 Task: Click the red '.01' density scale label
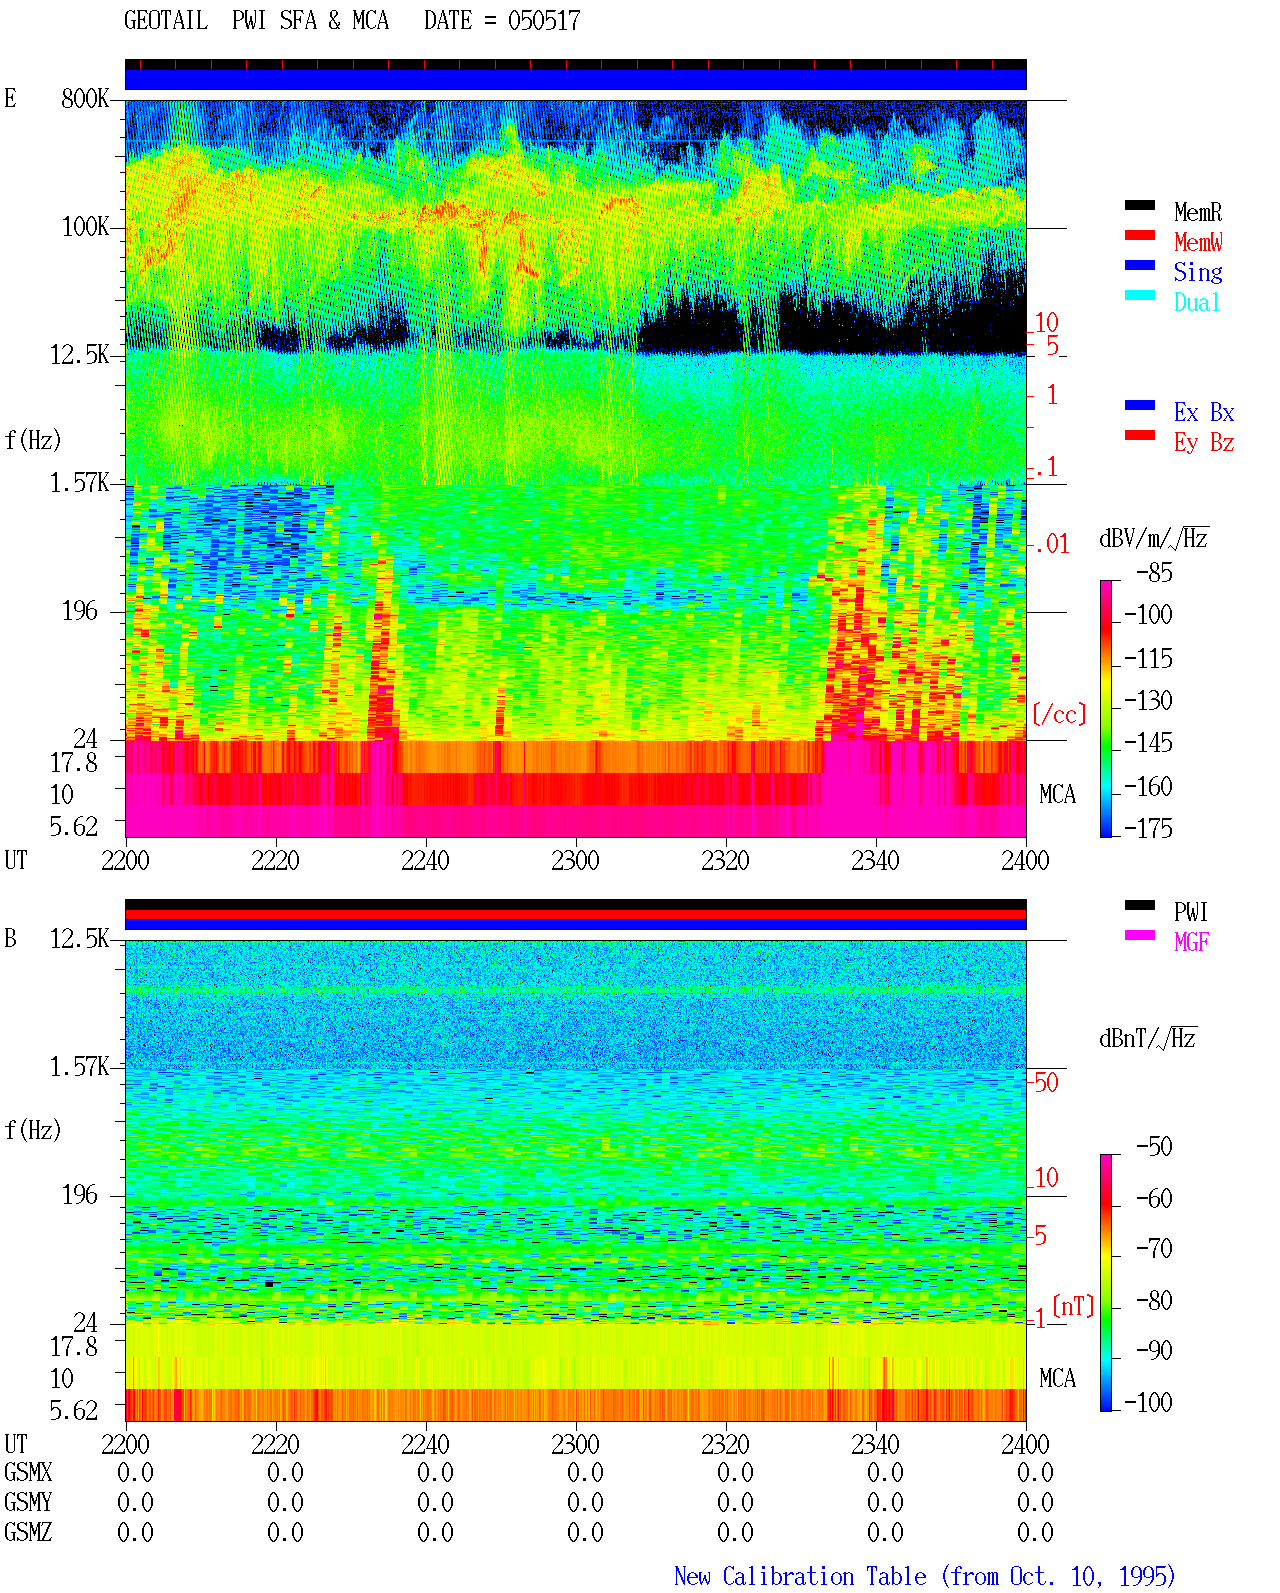pyautogui.click(x=1052, y=545)
